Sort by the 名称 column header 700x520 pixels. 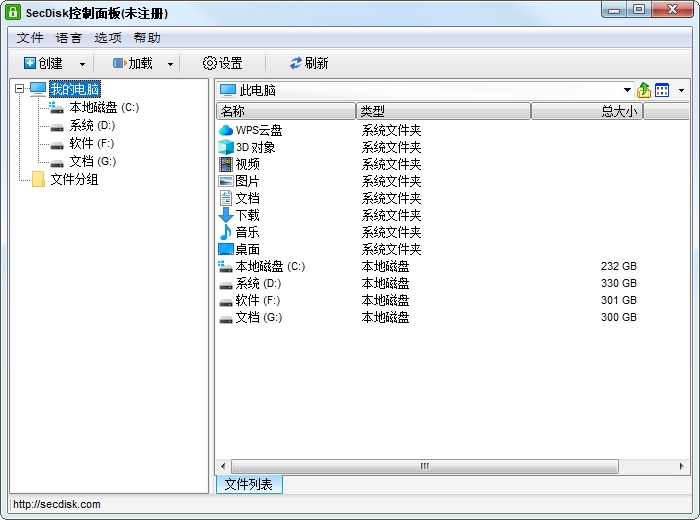click(x=286, y=111)
